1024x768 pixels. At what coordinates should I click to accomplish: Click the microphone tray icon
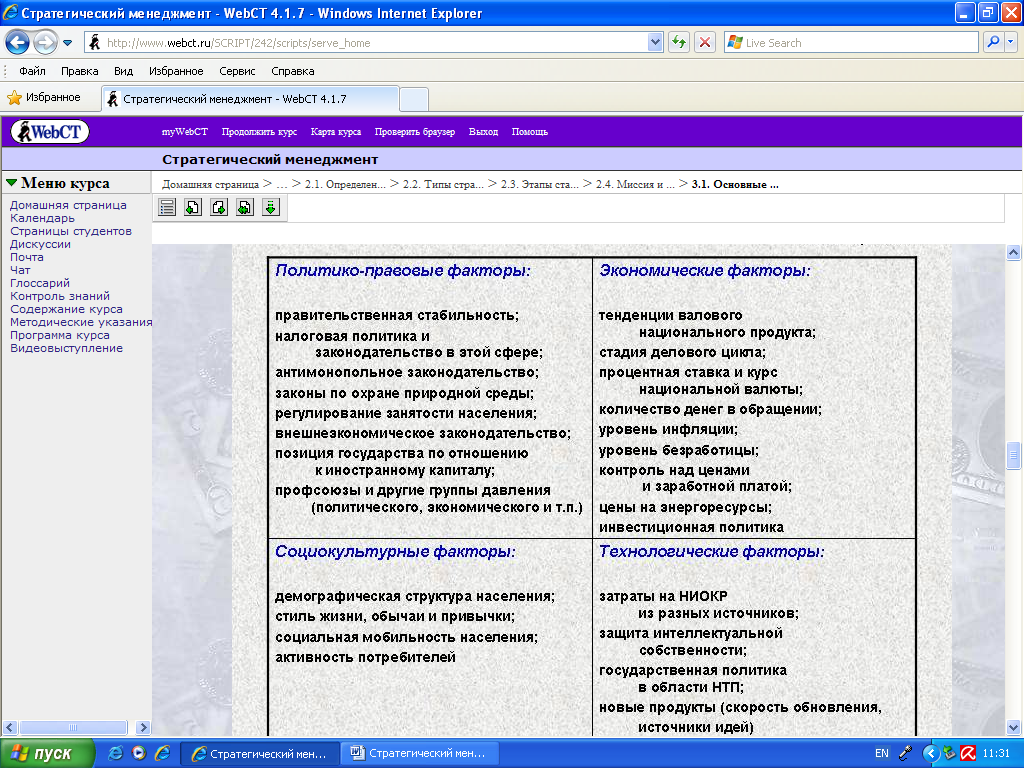905,753
